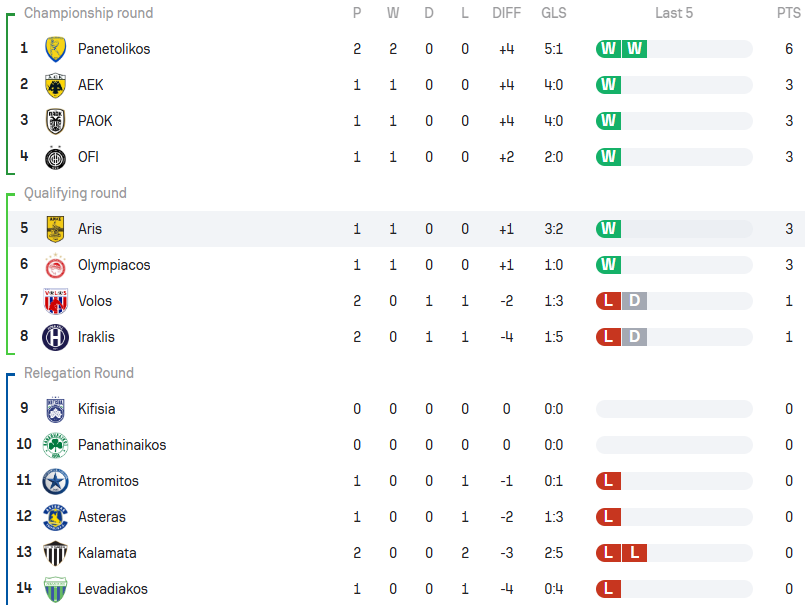Click Kalamata's first L result badge
This screenshot has height=605, width=805.
(x=608, y=553)
